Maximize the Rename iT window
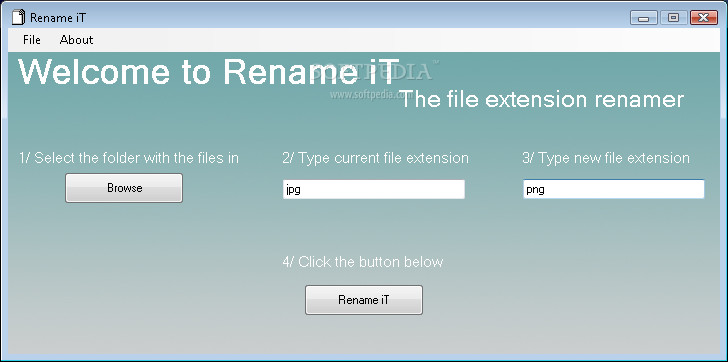The image size is (728, 362). pyautogui.click(x=673, y=18)
